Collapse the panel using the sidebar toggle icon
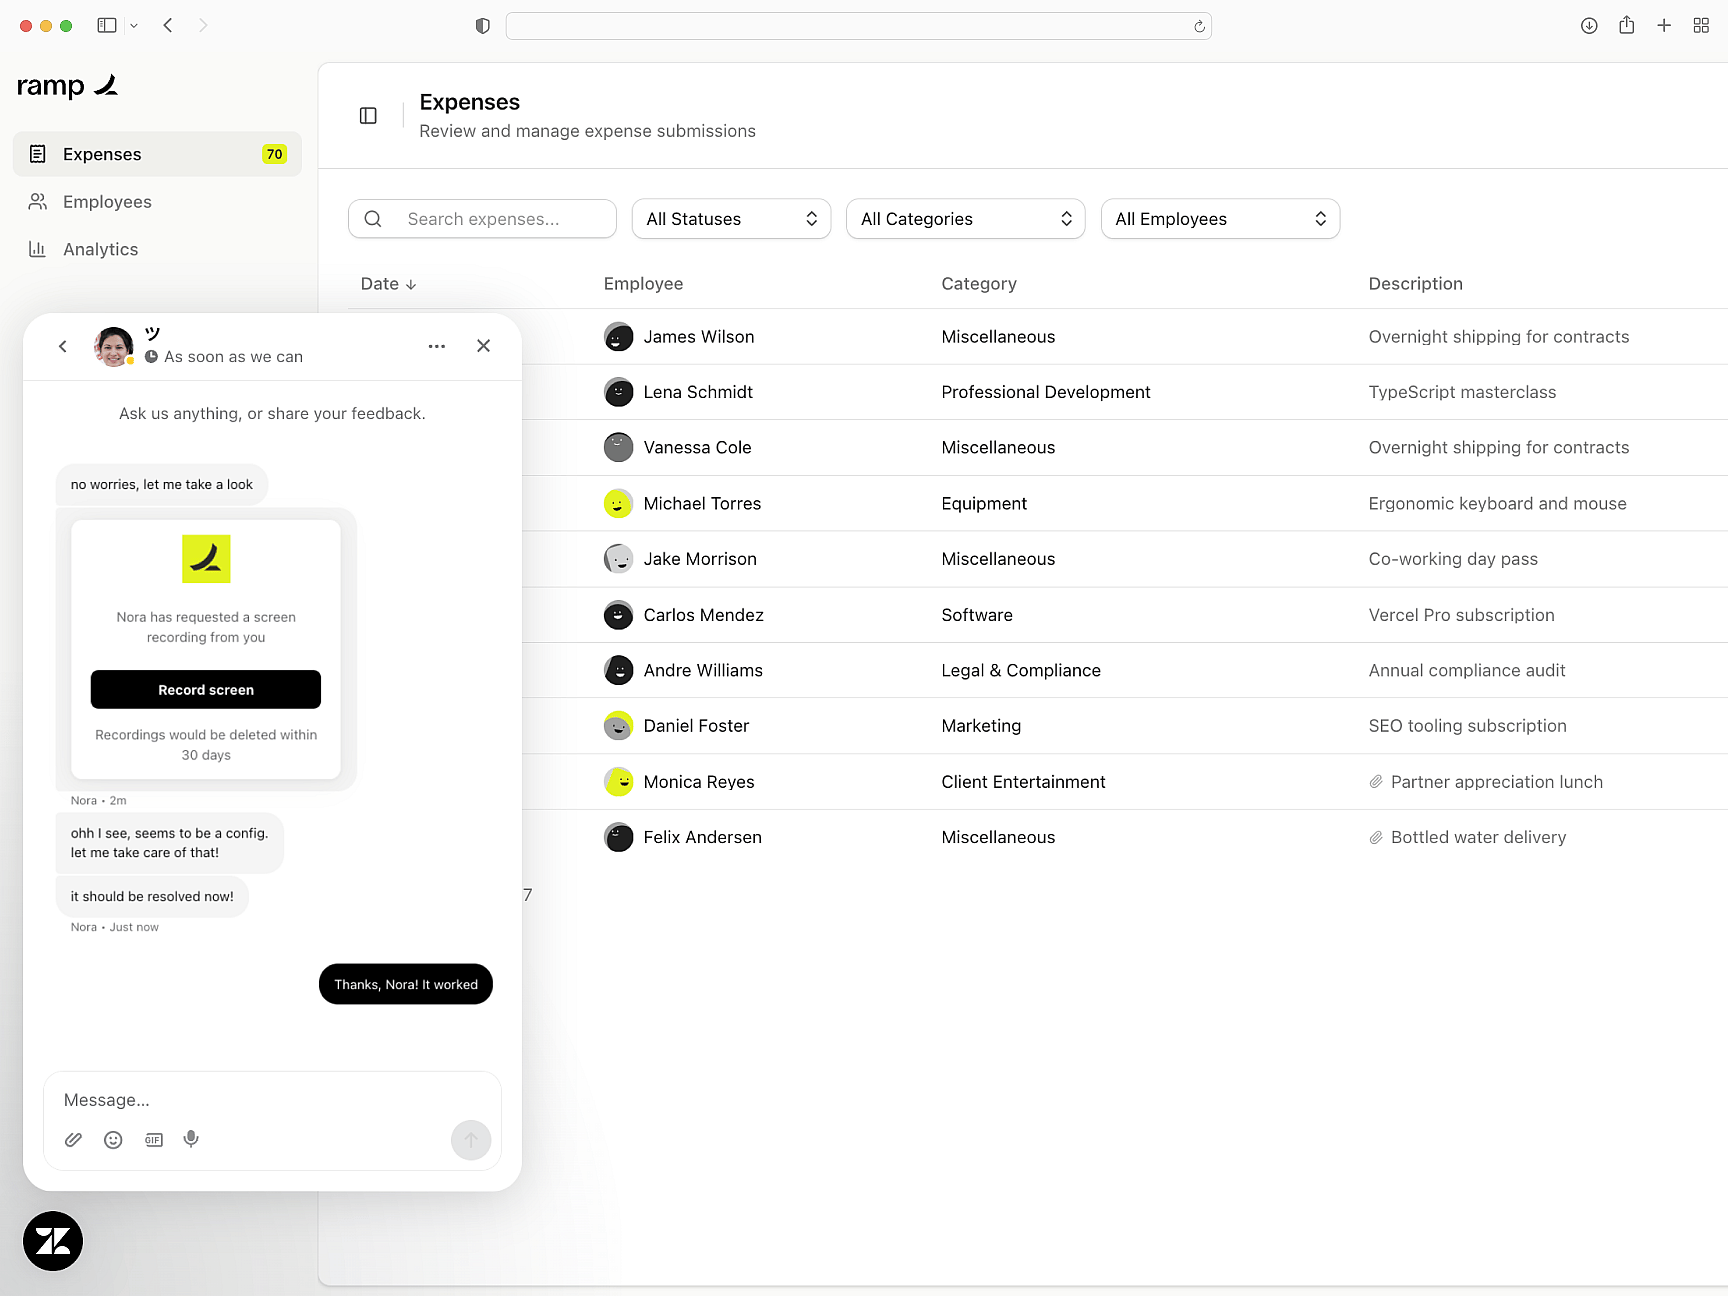Image resolution: width=1728 pixels, height=1296 pixels. click(x=367, y=115)
